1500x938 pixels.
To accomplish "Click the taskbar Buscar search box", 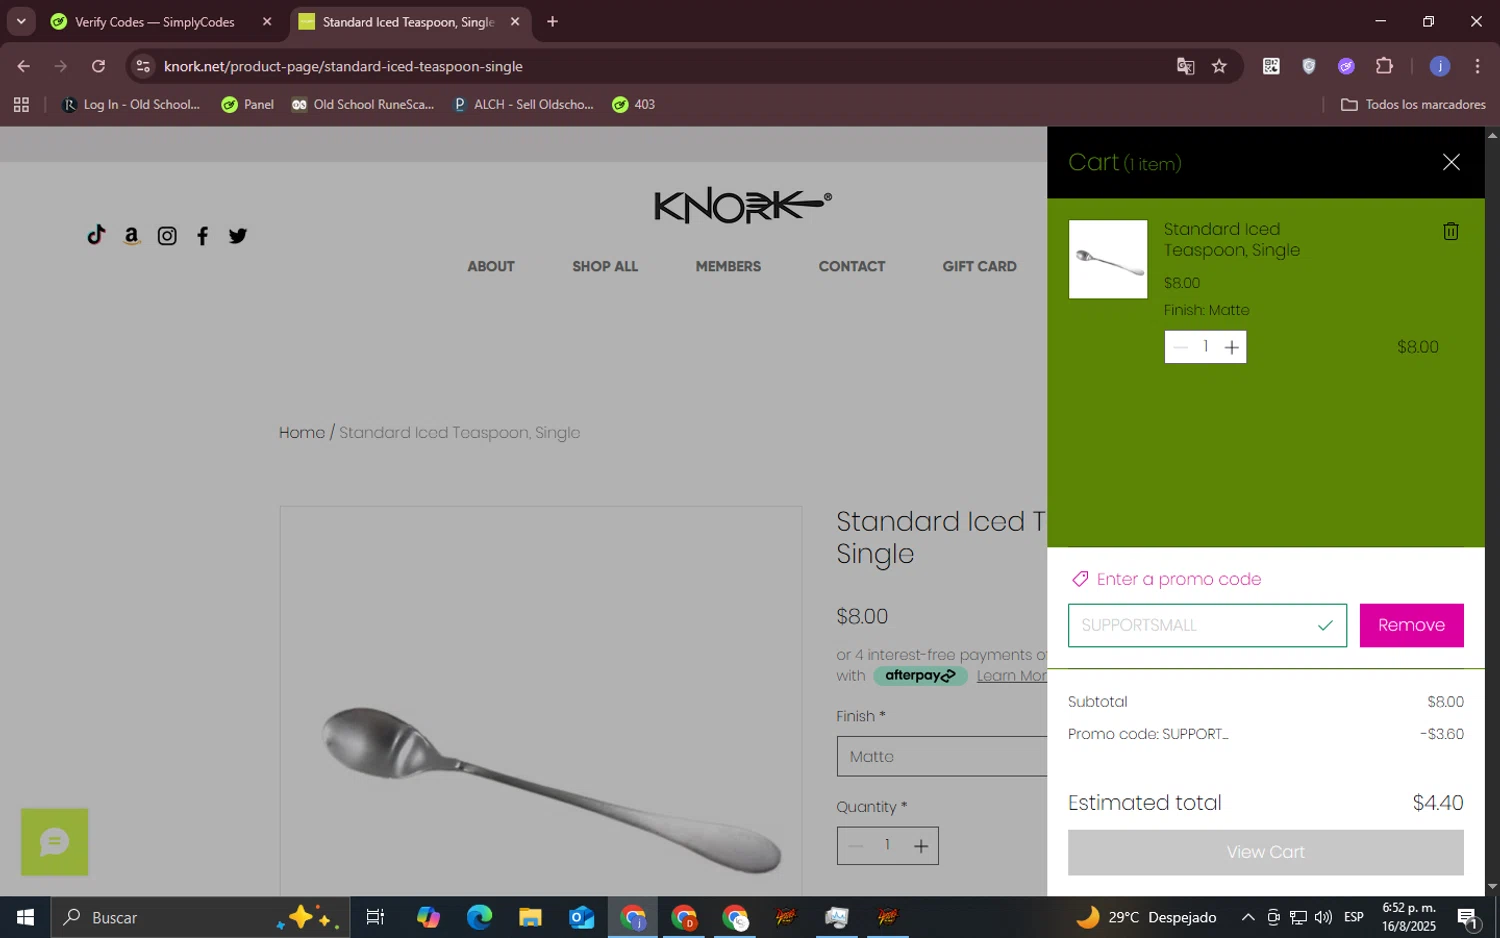I will pyautogui.click(x=200, y=917).
